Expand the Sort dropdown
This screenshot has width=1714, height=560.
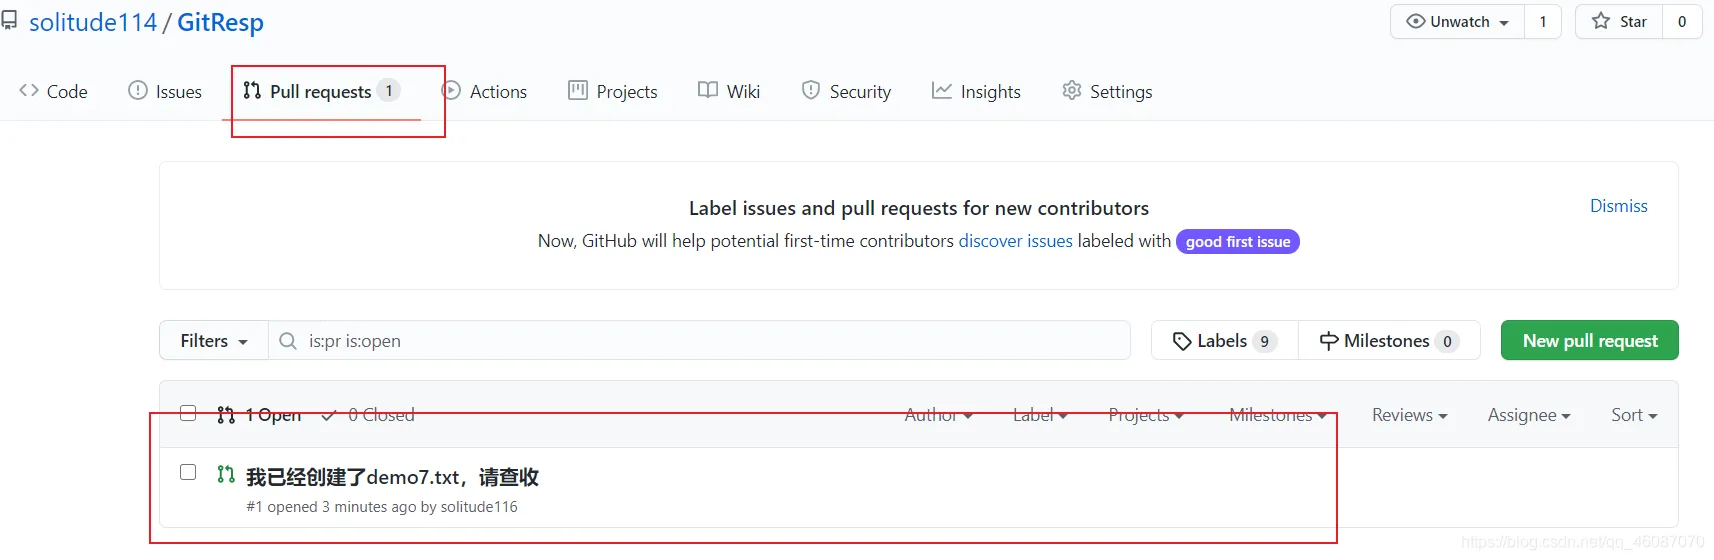click(x=1633, y=415)
